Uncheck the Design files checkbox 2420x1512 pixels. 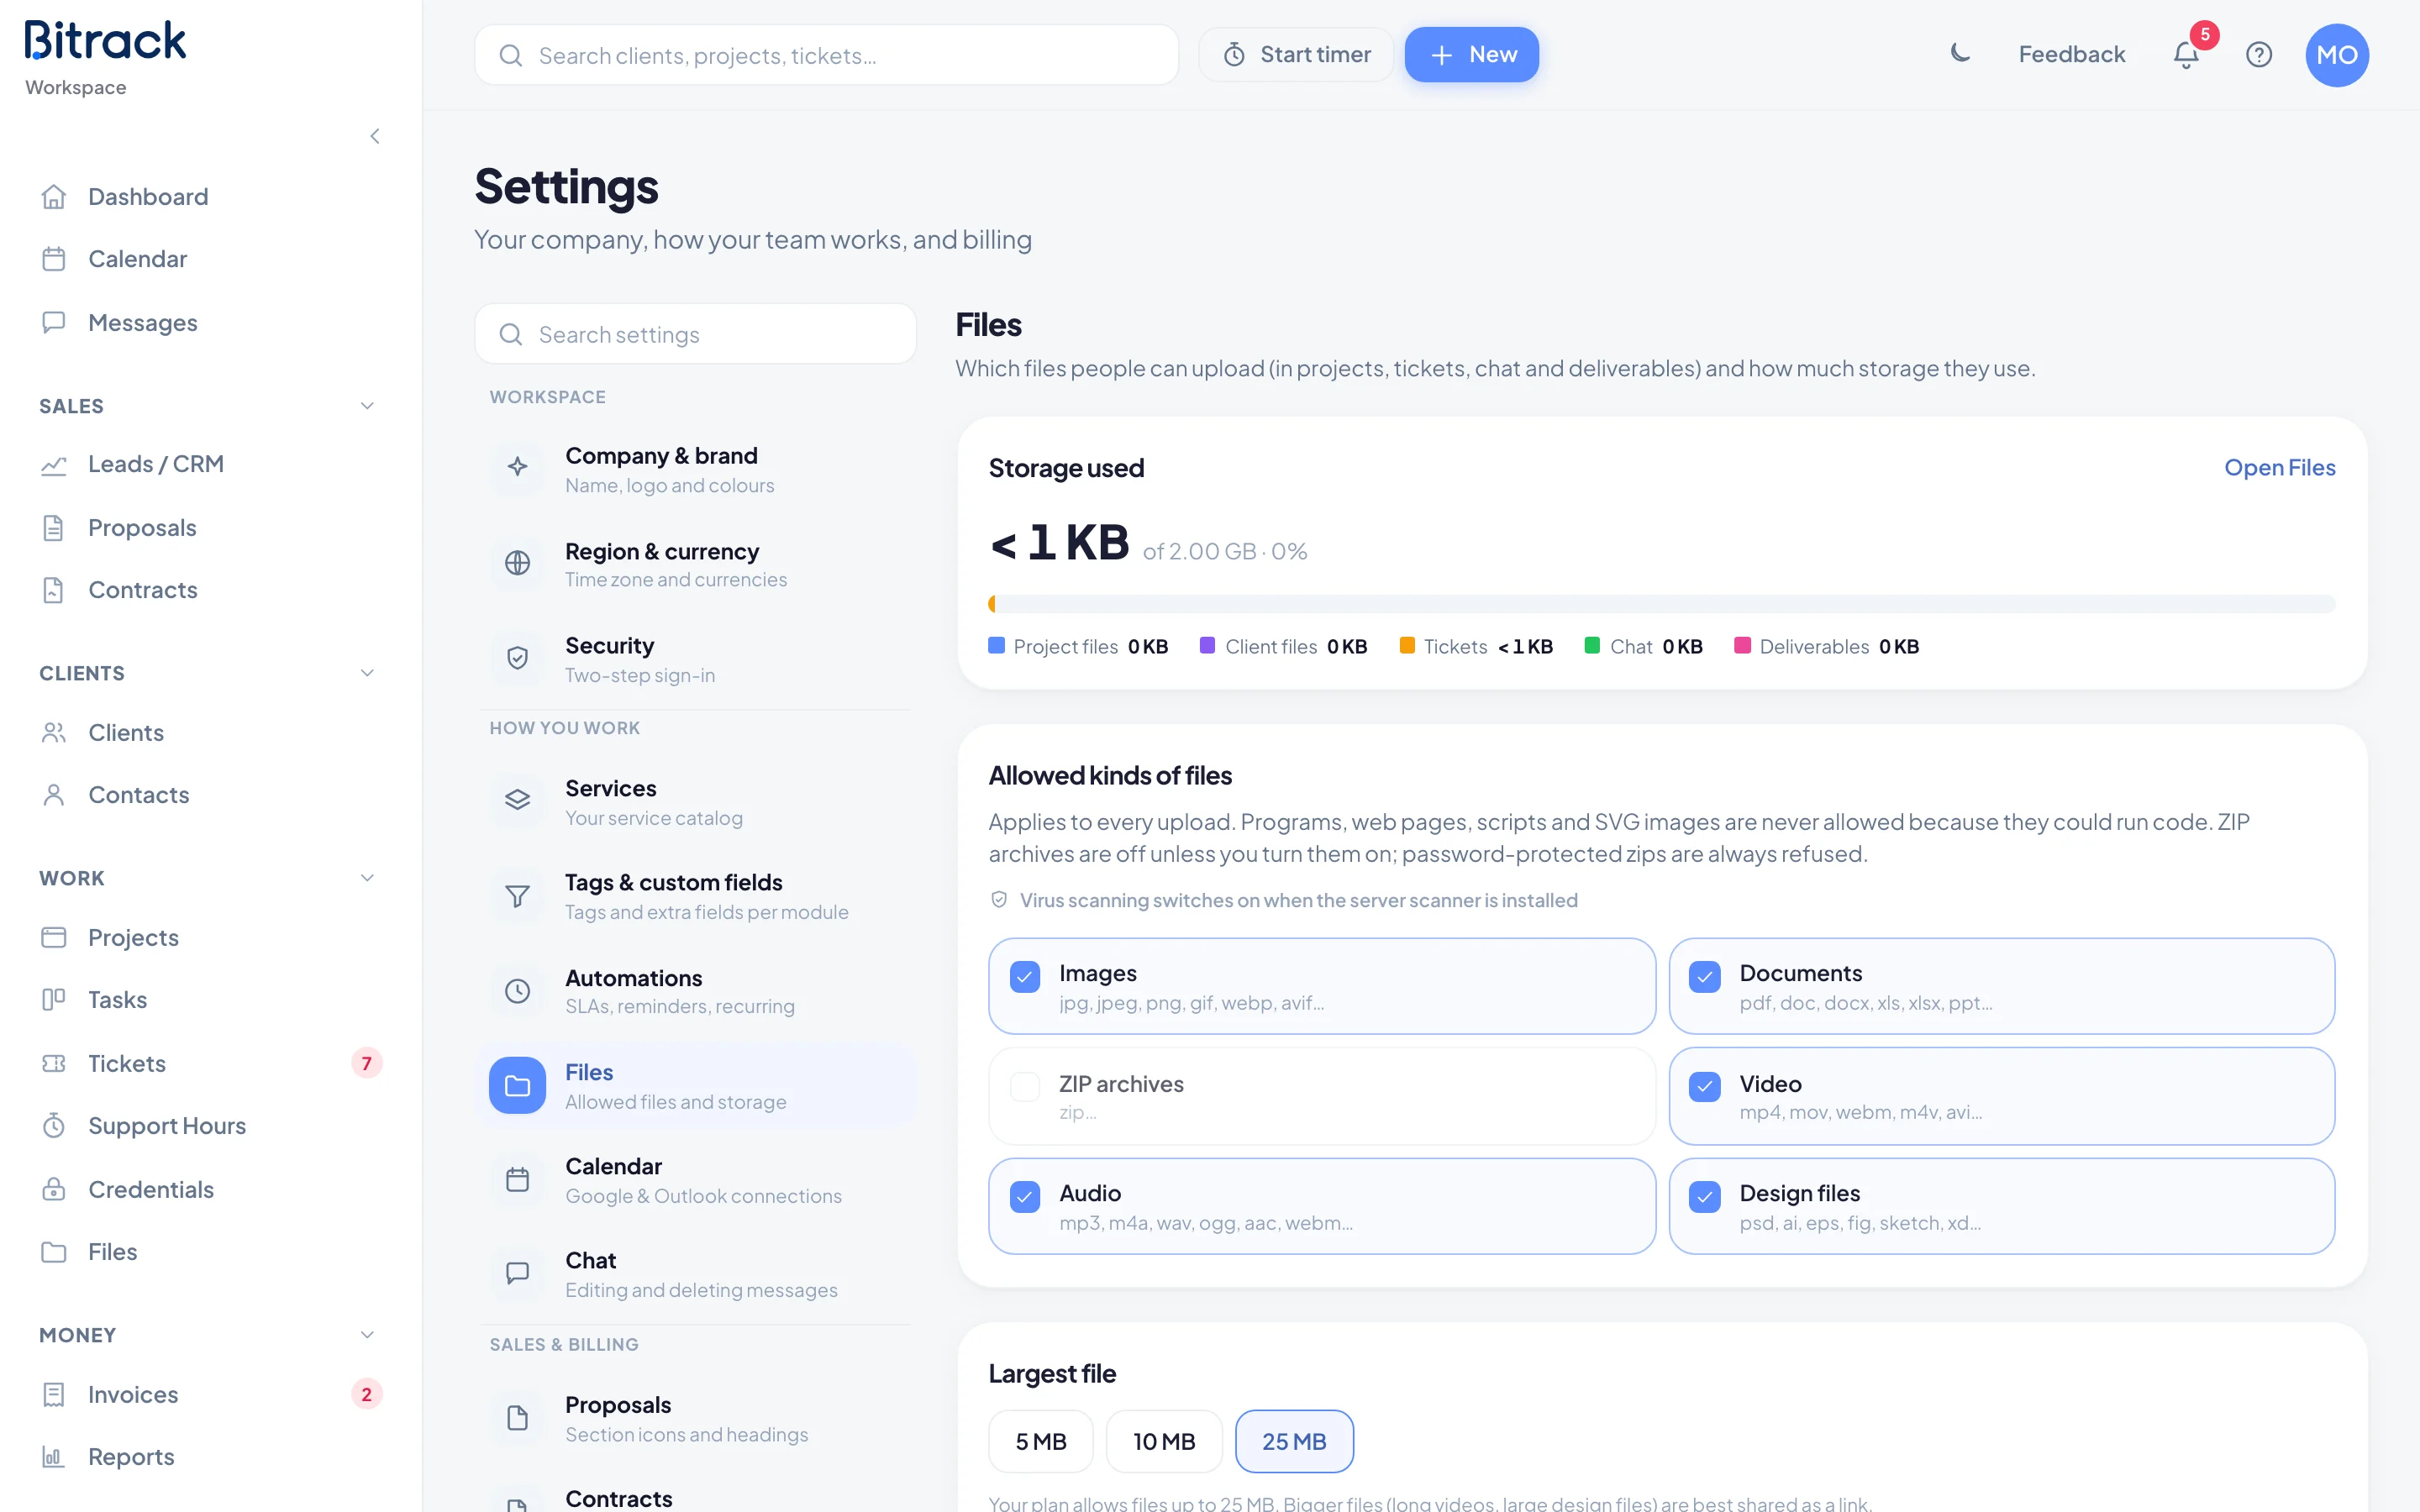point(1705,1196)
